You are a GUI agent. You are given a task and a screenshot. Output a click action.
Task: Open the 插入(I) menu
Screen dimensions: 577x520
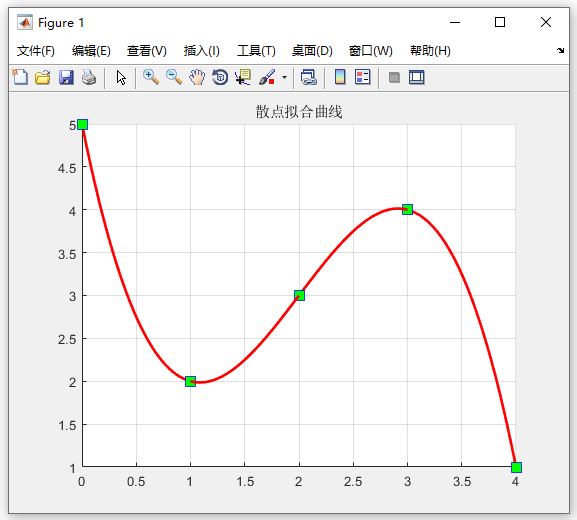[x=202, y=51]
